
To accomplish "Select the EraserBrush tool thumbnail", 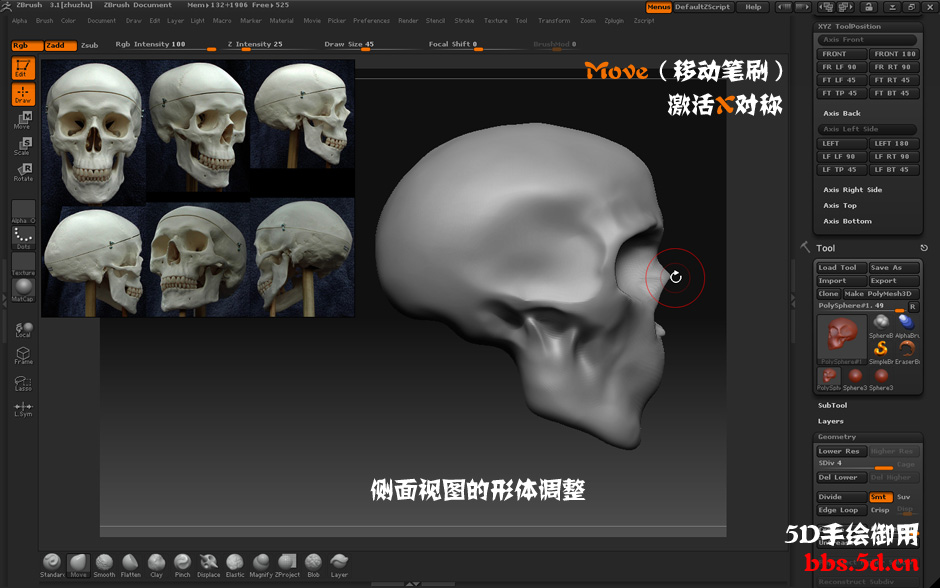I will pyautogui.click(x=906, y=352).
